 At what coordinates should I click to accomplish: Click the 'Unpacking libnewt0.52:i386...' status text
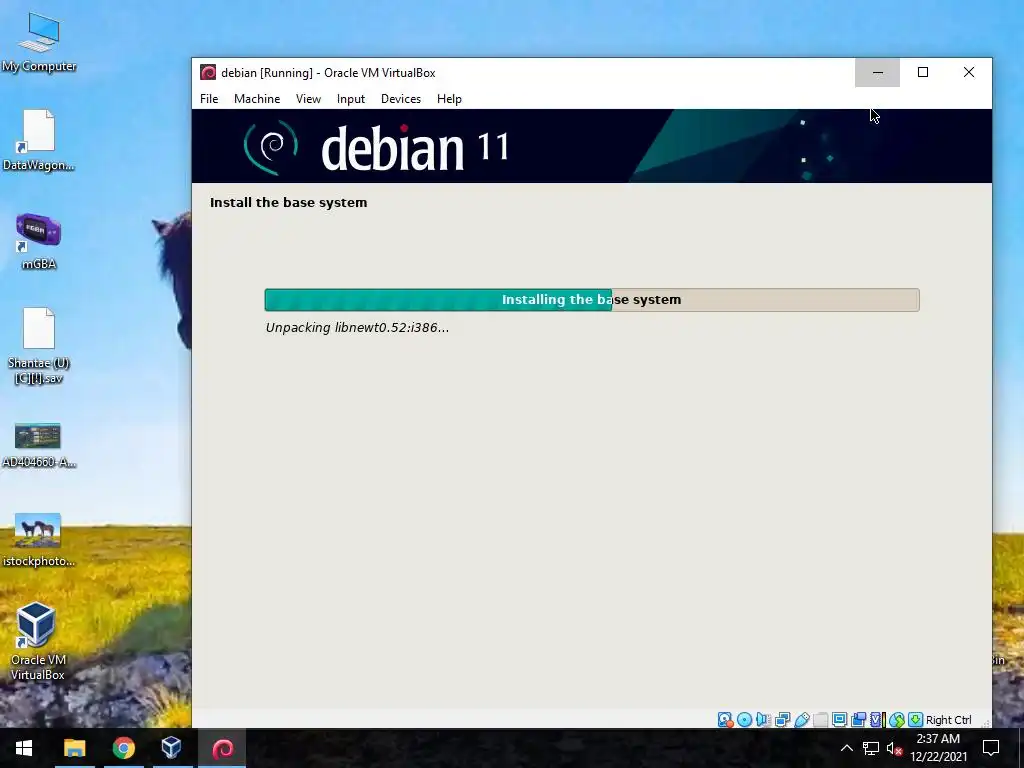[x=357, y=328]
